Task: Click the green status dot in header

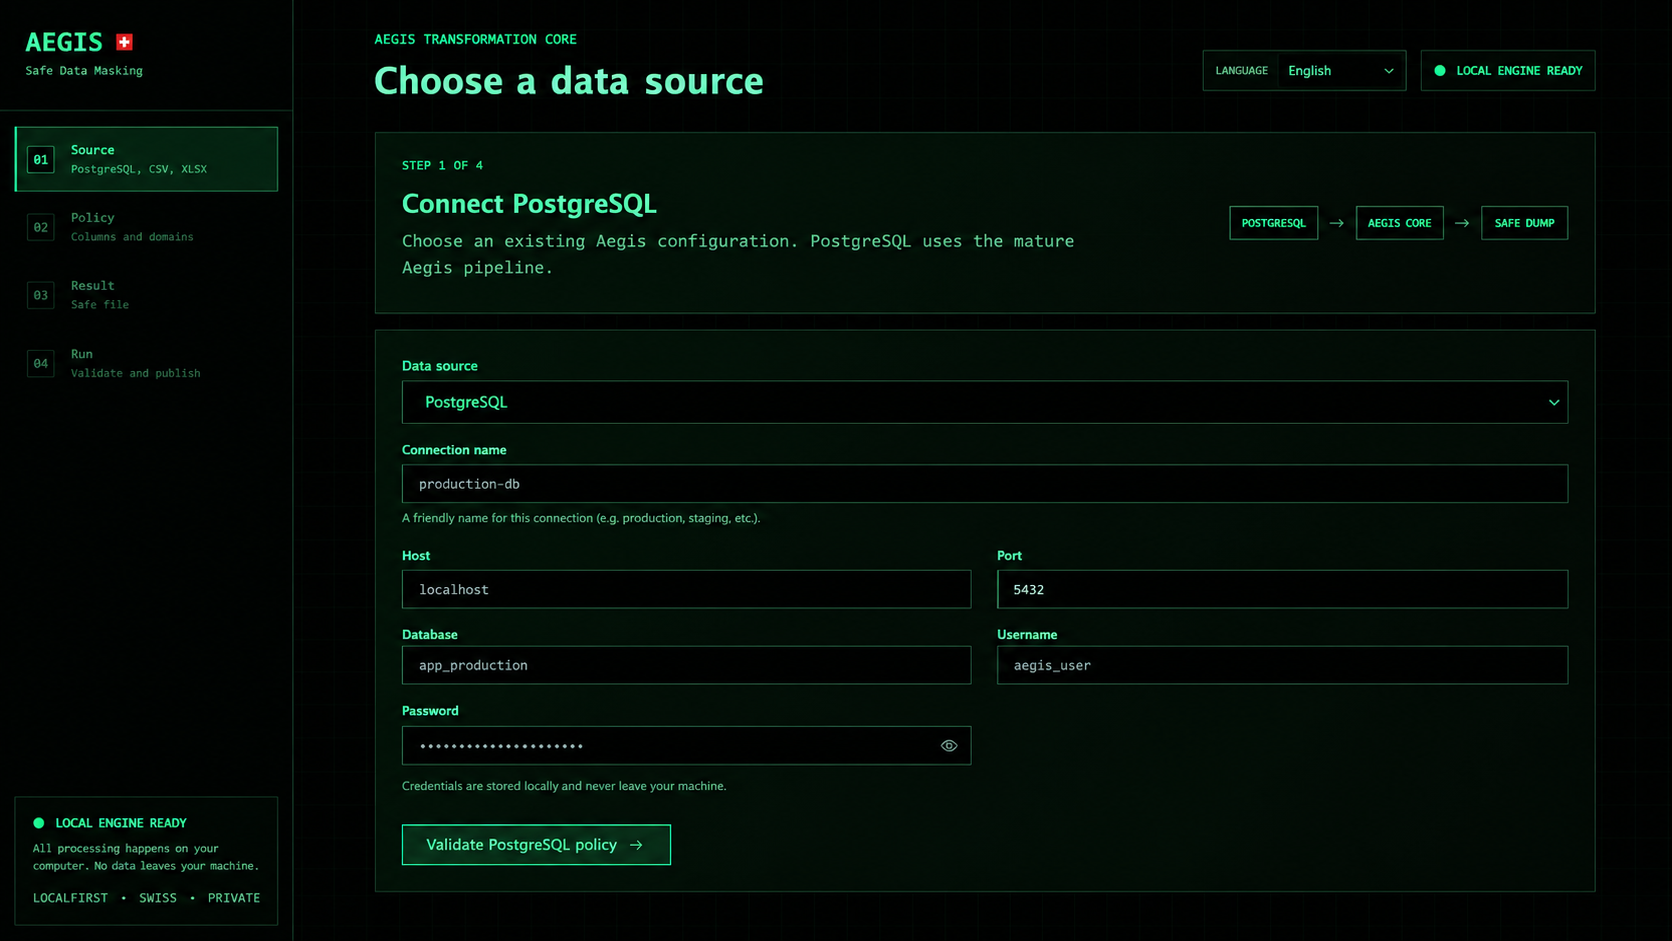Action: [1440, 71]
